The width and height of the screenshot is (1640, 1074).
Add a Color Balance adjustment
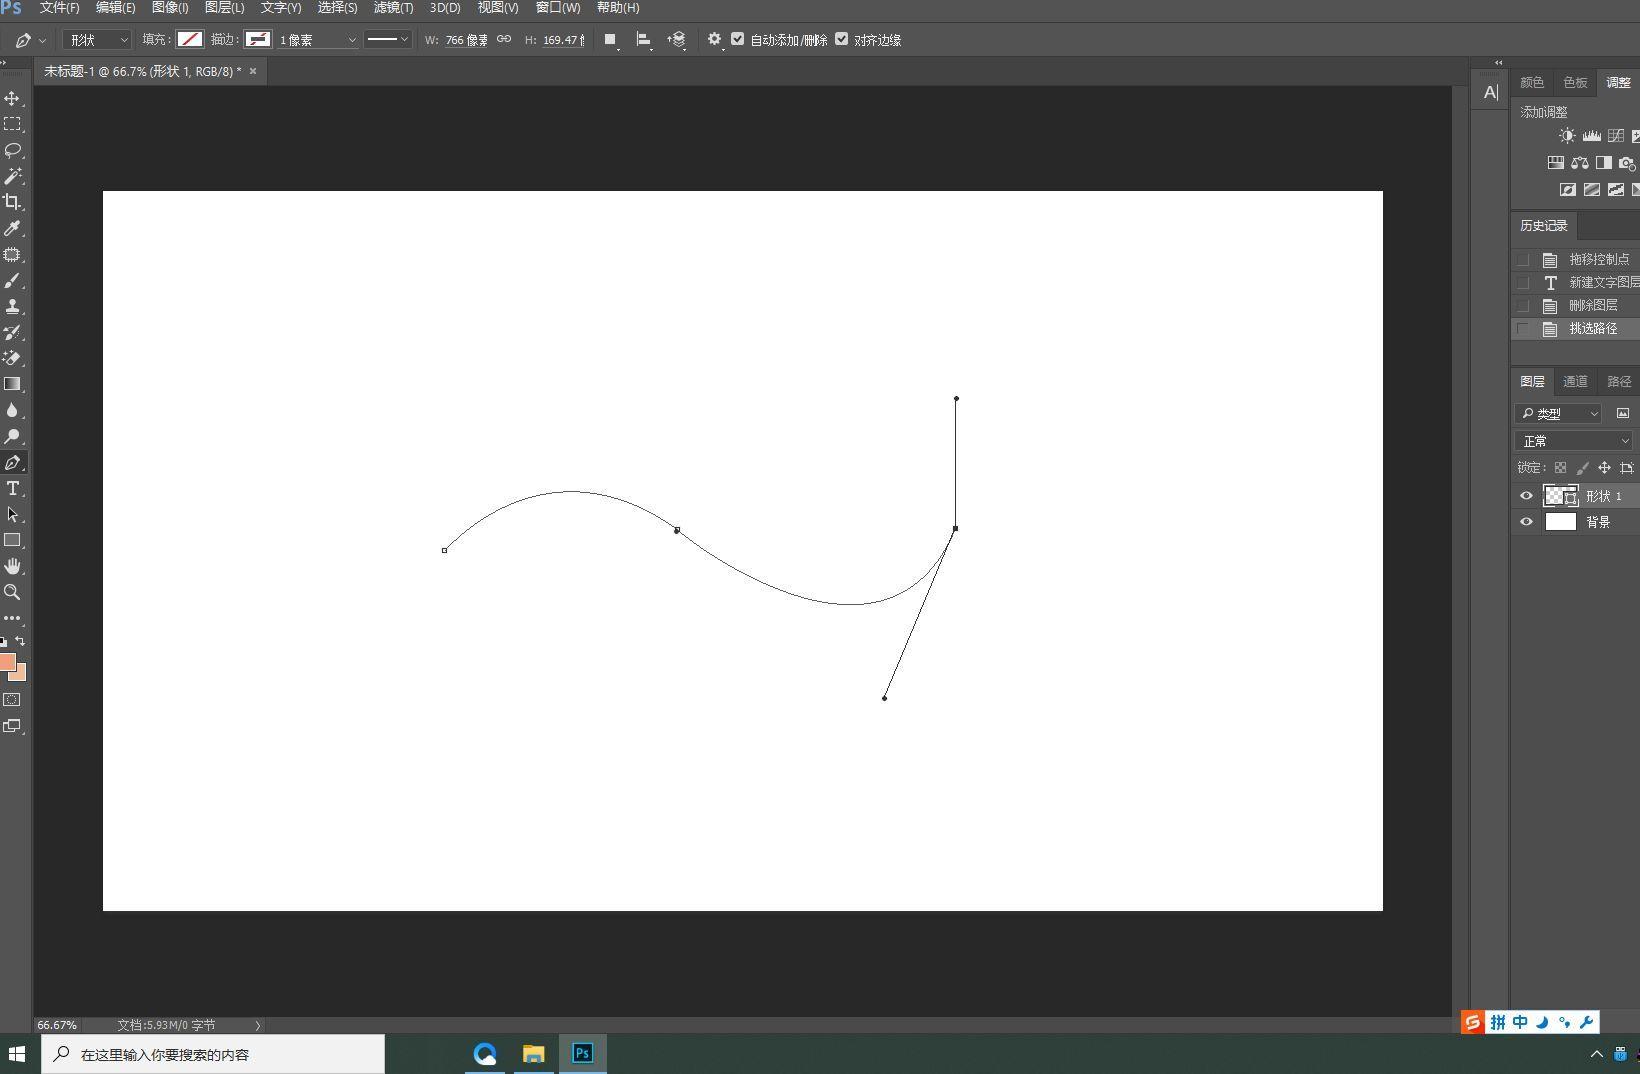[x=1580, y=163]
